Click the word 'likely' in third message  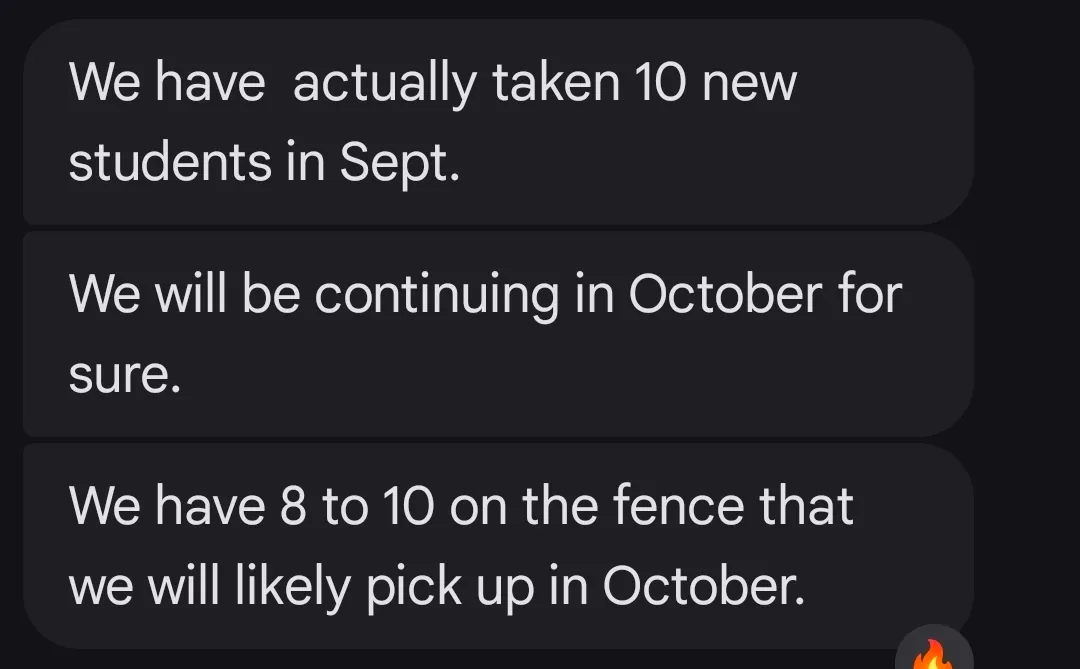(x=291, y=587)
